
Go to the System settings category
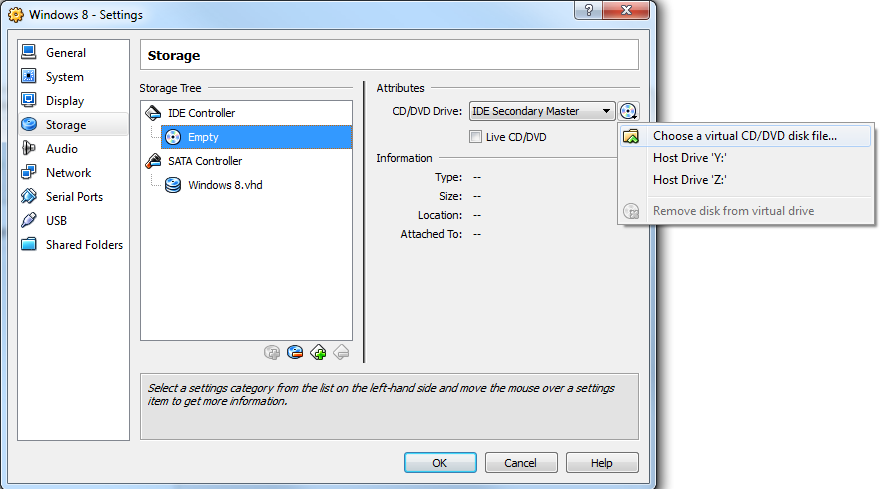point(64,77)
